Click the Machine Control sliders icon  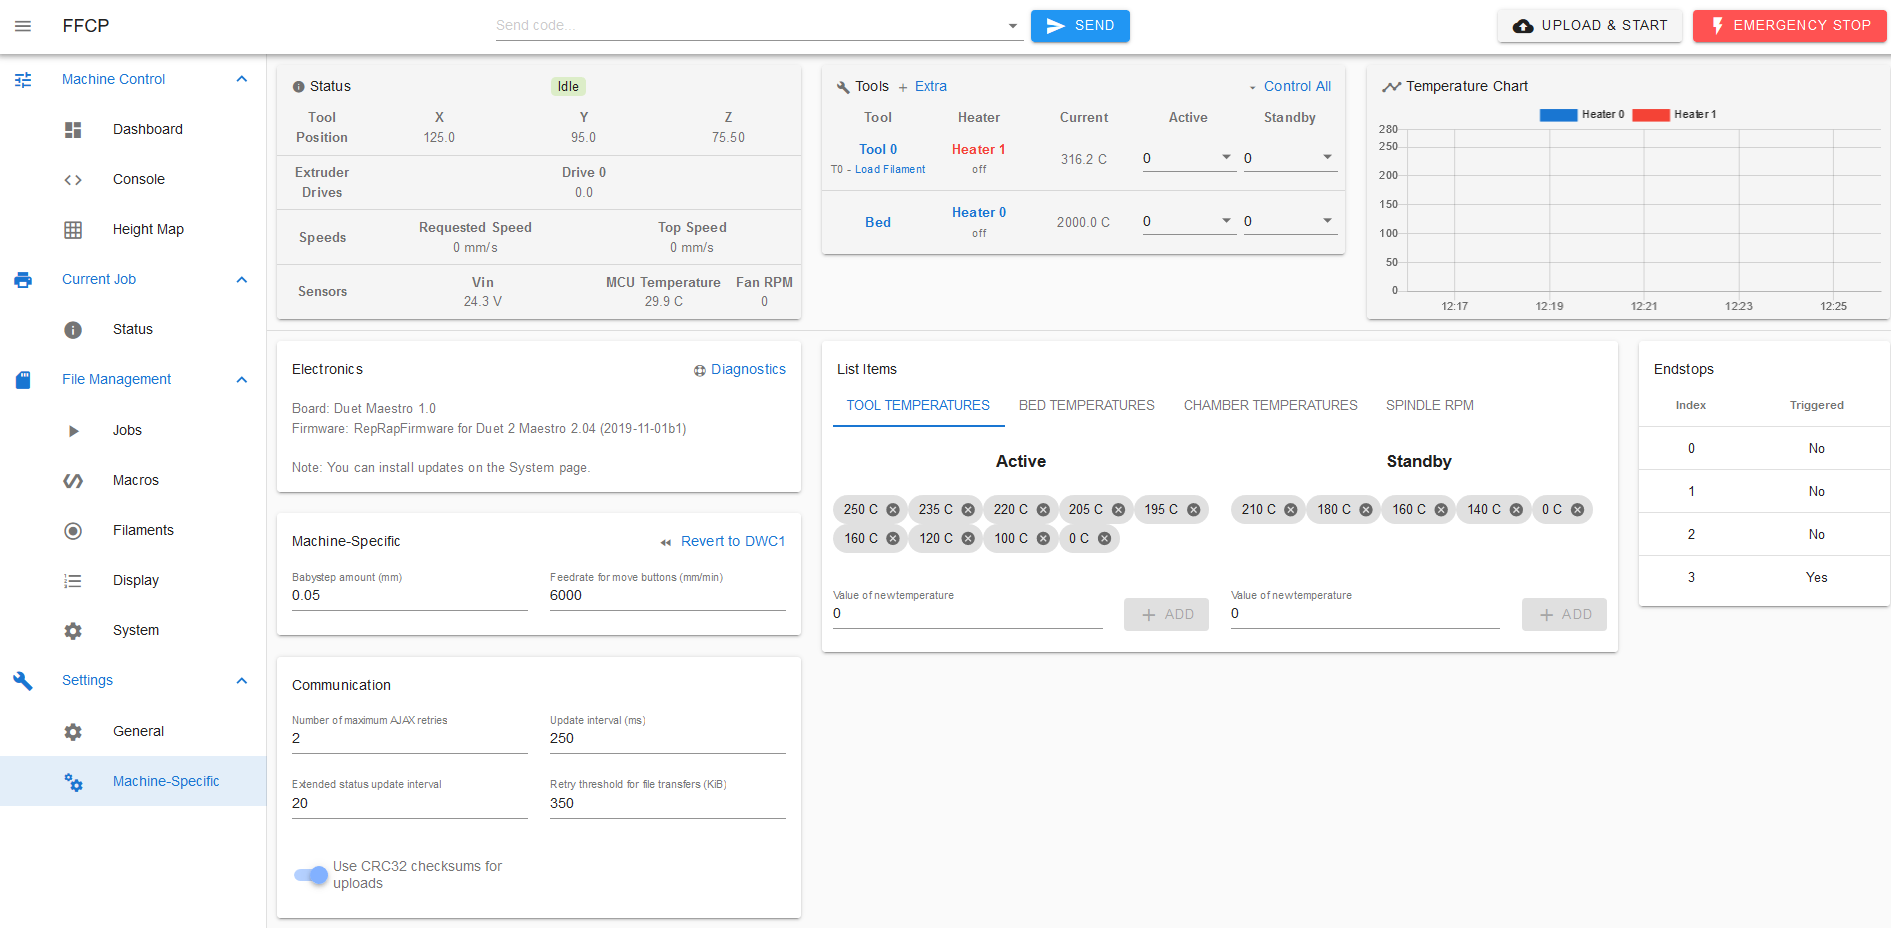click(23, 80)
